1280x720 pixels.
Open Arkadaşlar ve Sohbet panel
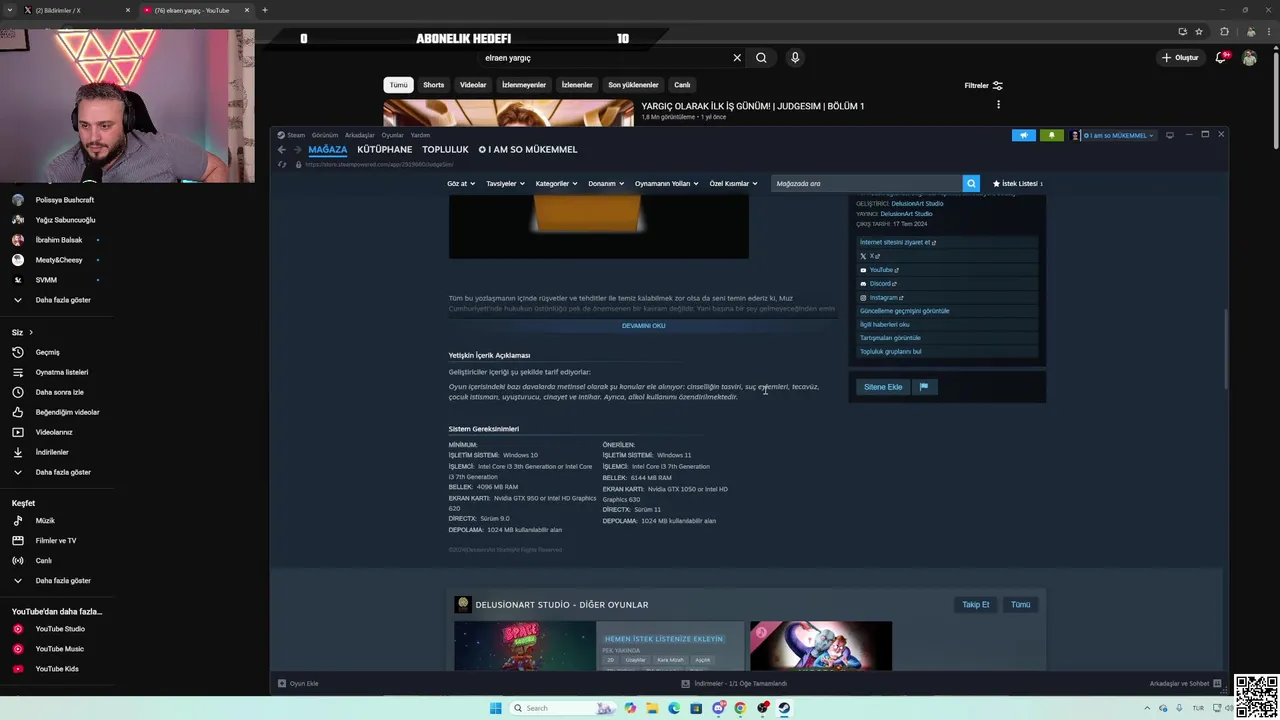pos(1185,684)
